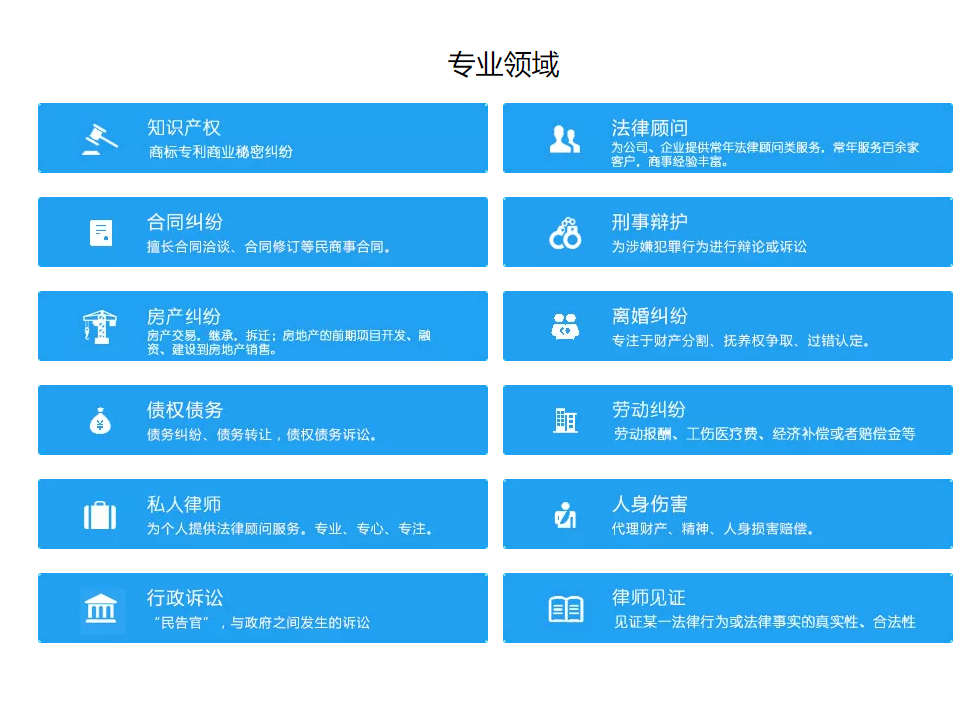Open the 离婚纠纷 title link
The image size is (980, 718).
click(649, 316)
